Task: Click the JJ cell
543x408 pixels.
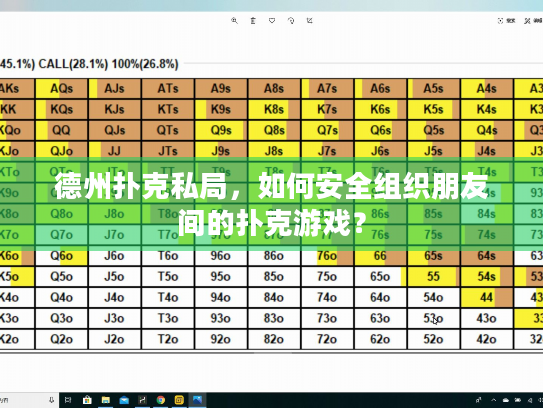Action: coord(115,151)
